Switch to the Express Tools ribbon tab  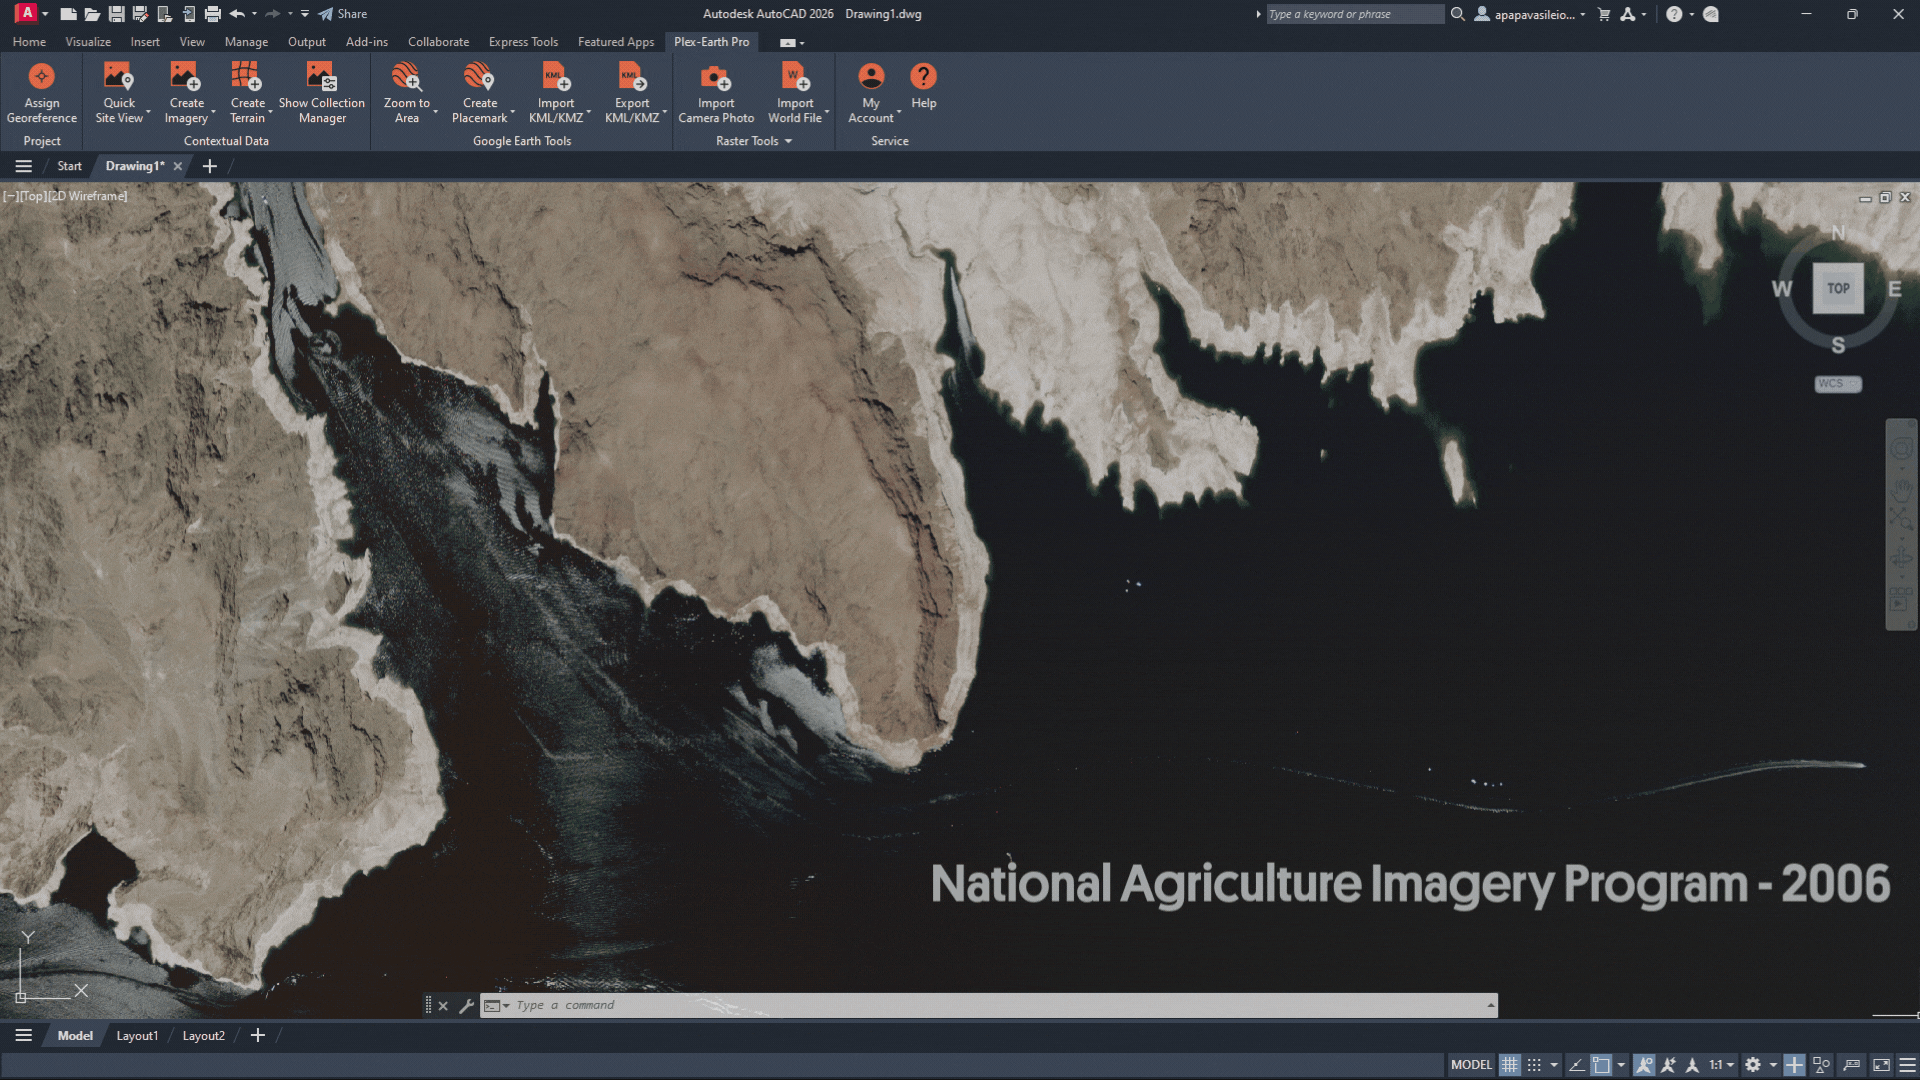[x=523, y=42]
